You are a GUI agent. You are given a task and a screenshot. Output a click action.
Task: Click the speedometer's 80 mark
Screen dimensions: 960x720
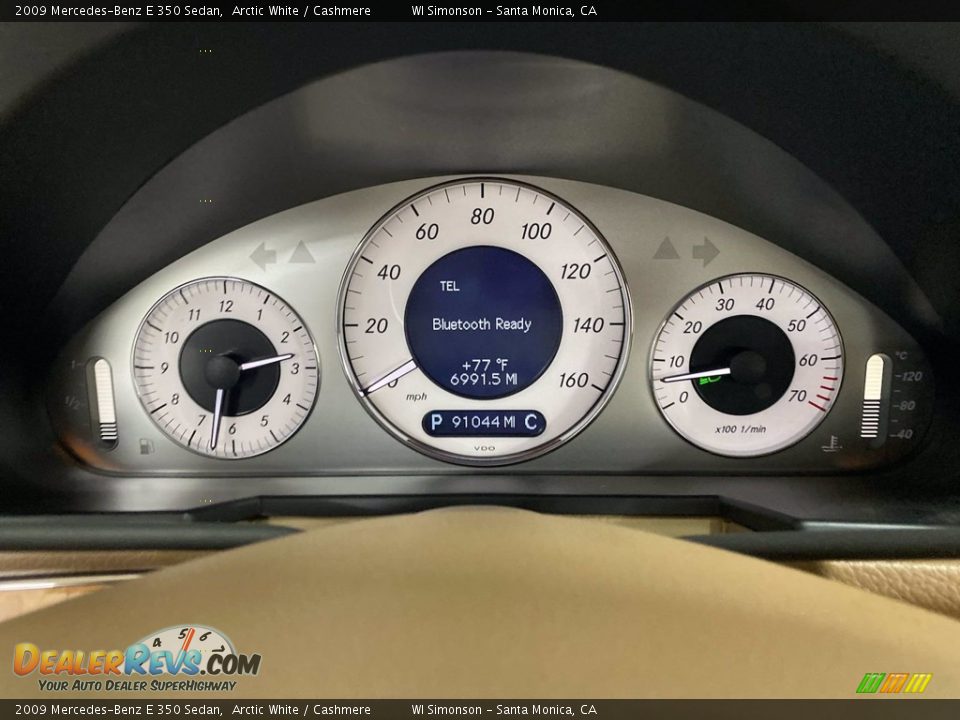point(482,216)
